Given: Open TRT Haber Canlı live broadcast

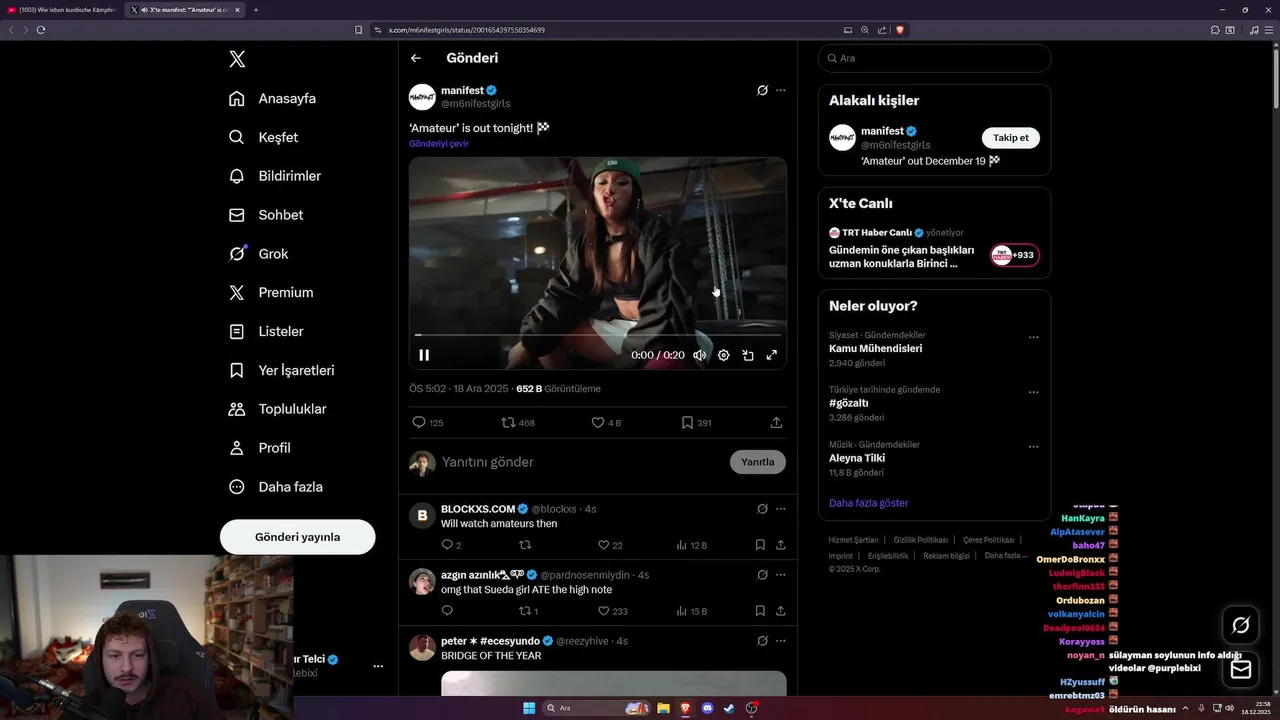Looking at the screenshot, I should 934,248.
